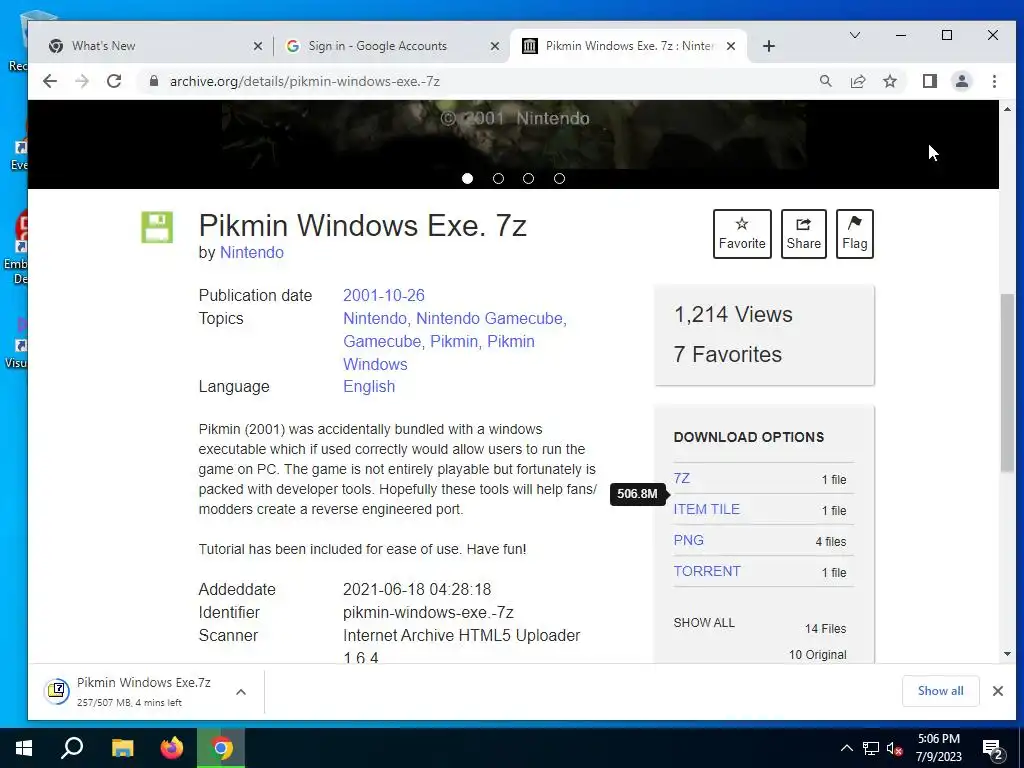
Task: Click SHOW ALL files
Action: point(704,622)
